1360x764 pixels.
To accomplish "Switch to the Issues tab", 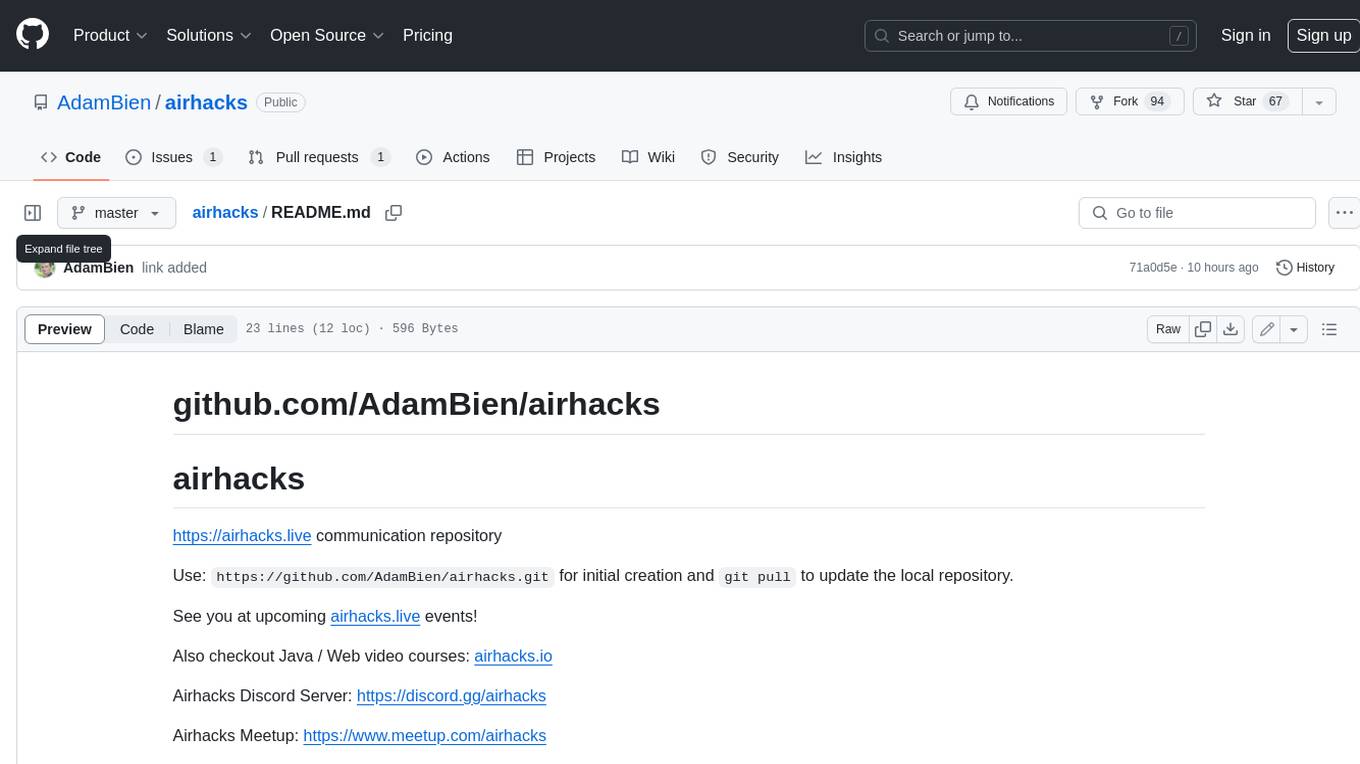I will [173, 157].
